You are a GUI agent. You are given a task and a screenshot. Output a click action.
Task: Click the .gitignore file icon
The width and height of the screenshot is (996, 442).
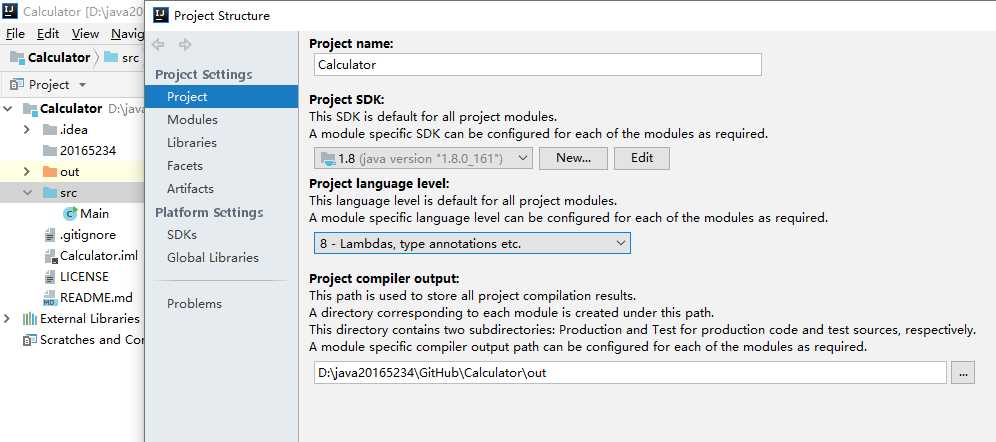pos(50,235)
